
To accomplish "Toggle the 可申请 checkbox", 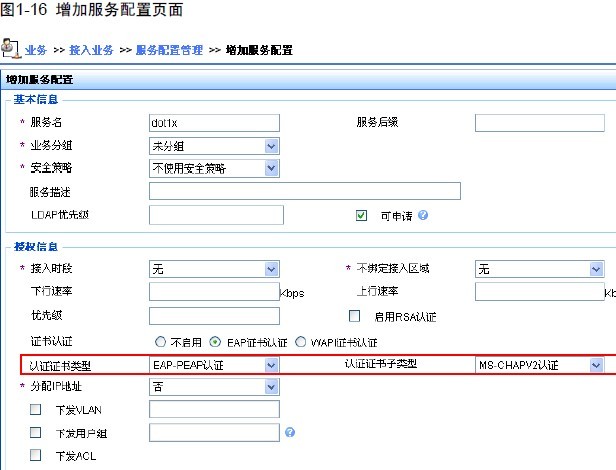I will pyautogui.click(x=362, y=215).
